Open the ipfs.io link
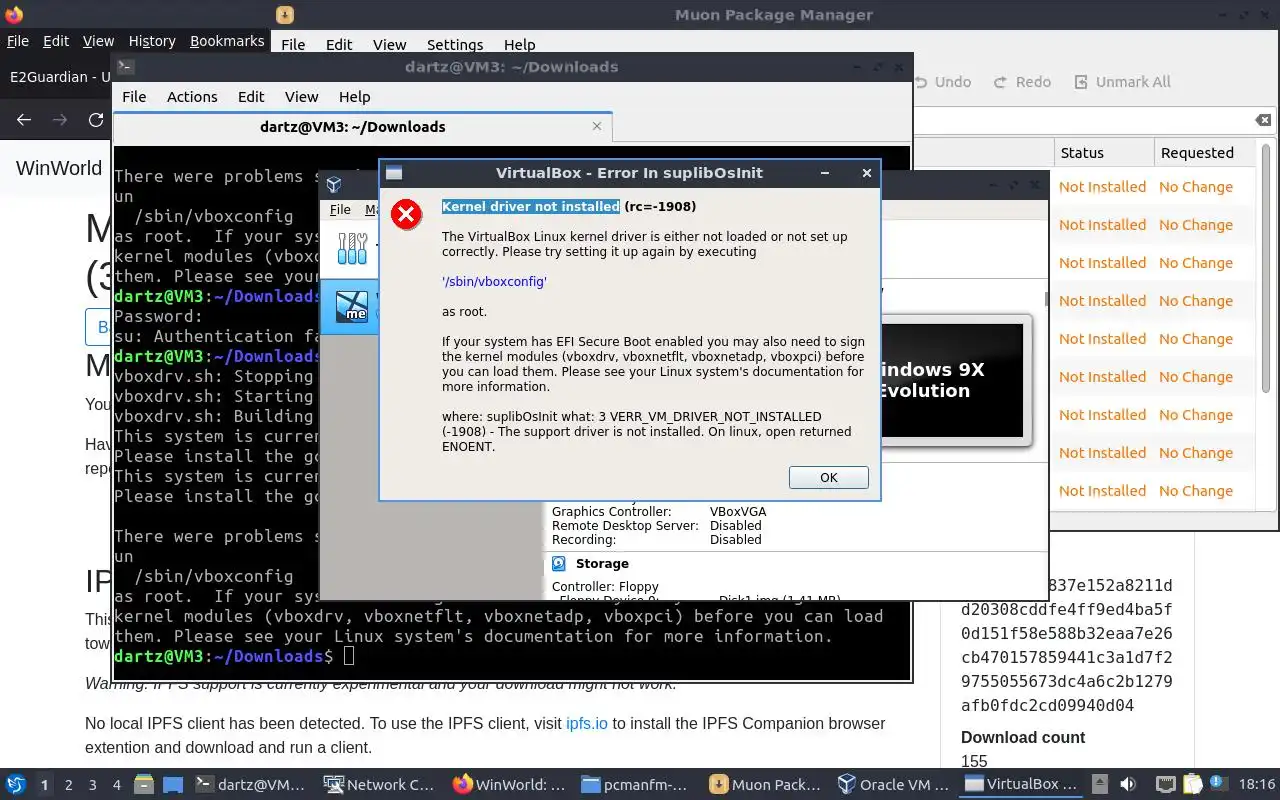 point(587,723)
